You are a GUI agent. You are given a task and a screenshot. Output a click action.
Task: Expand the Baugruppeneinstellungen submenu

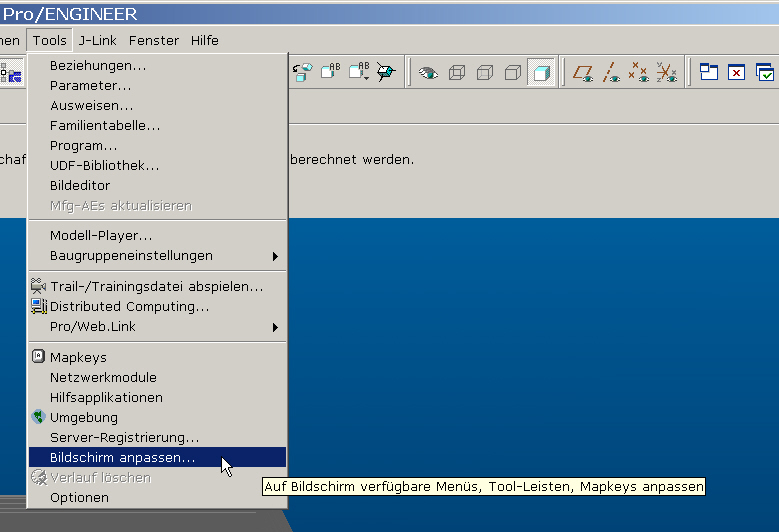(157, 255)
